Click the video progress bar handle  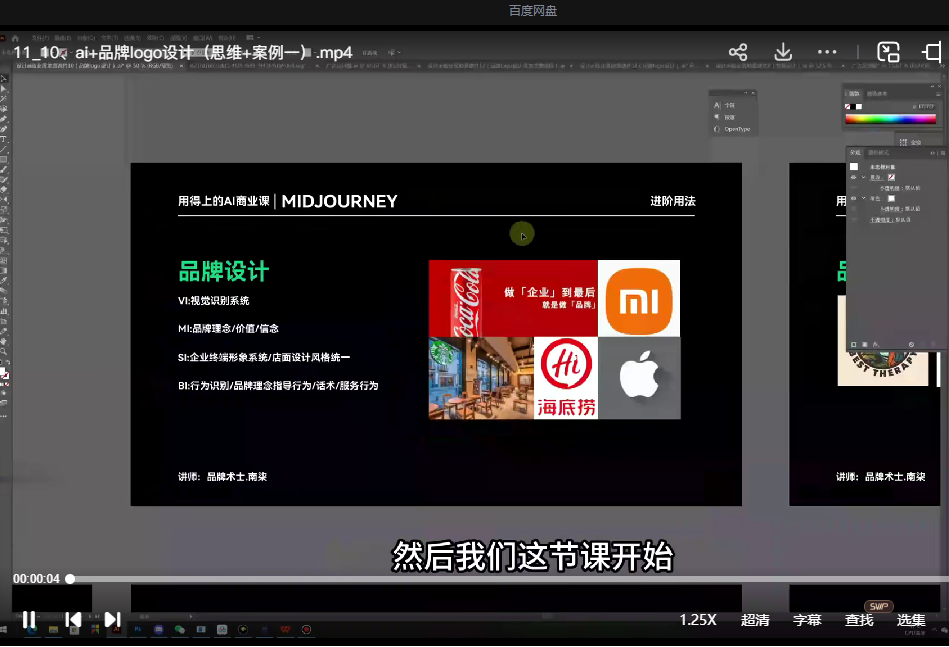70,579
